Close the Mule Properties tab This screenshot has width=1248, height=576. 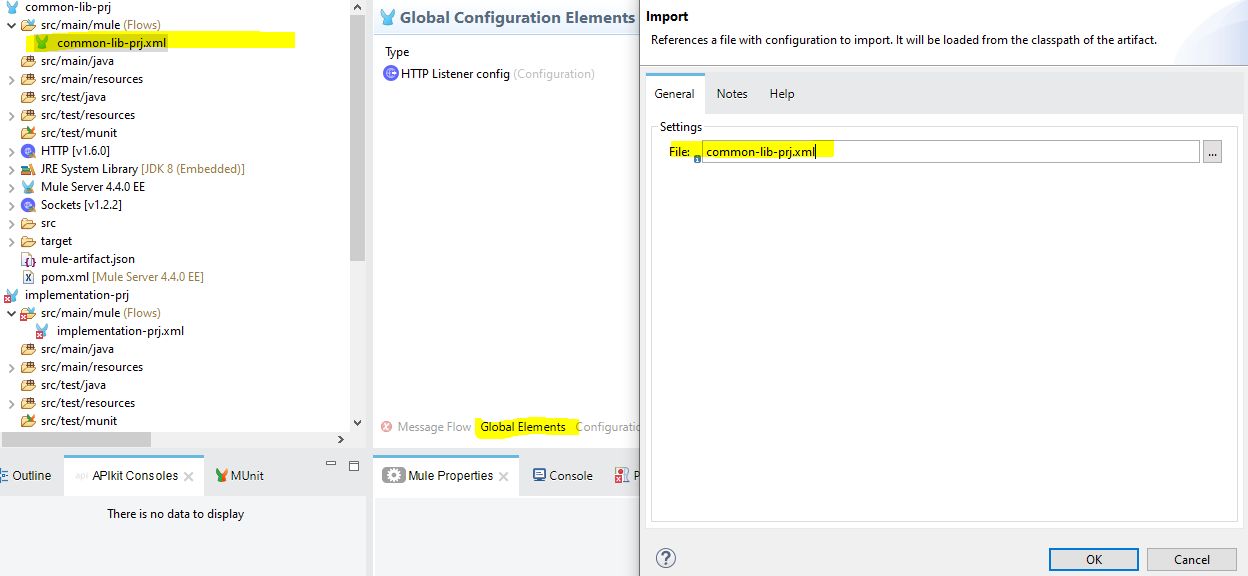coord(504,477)
